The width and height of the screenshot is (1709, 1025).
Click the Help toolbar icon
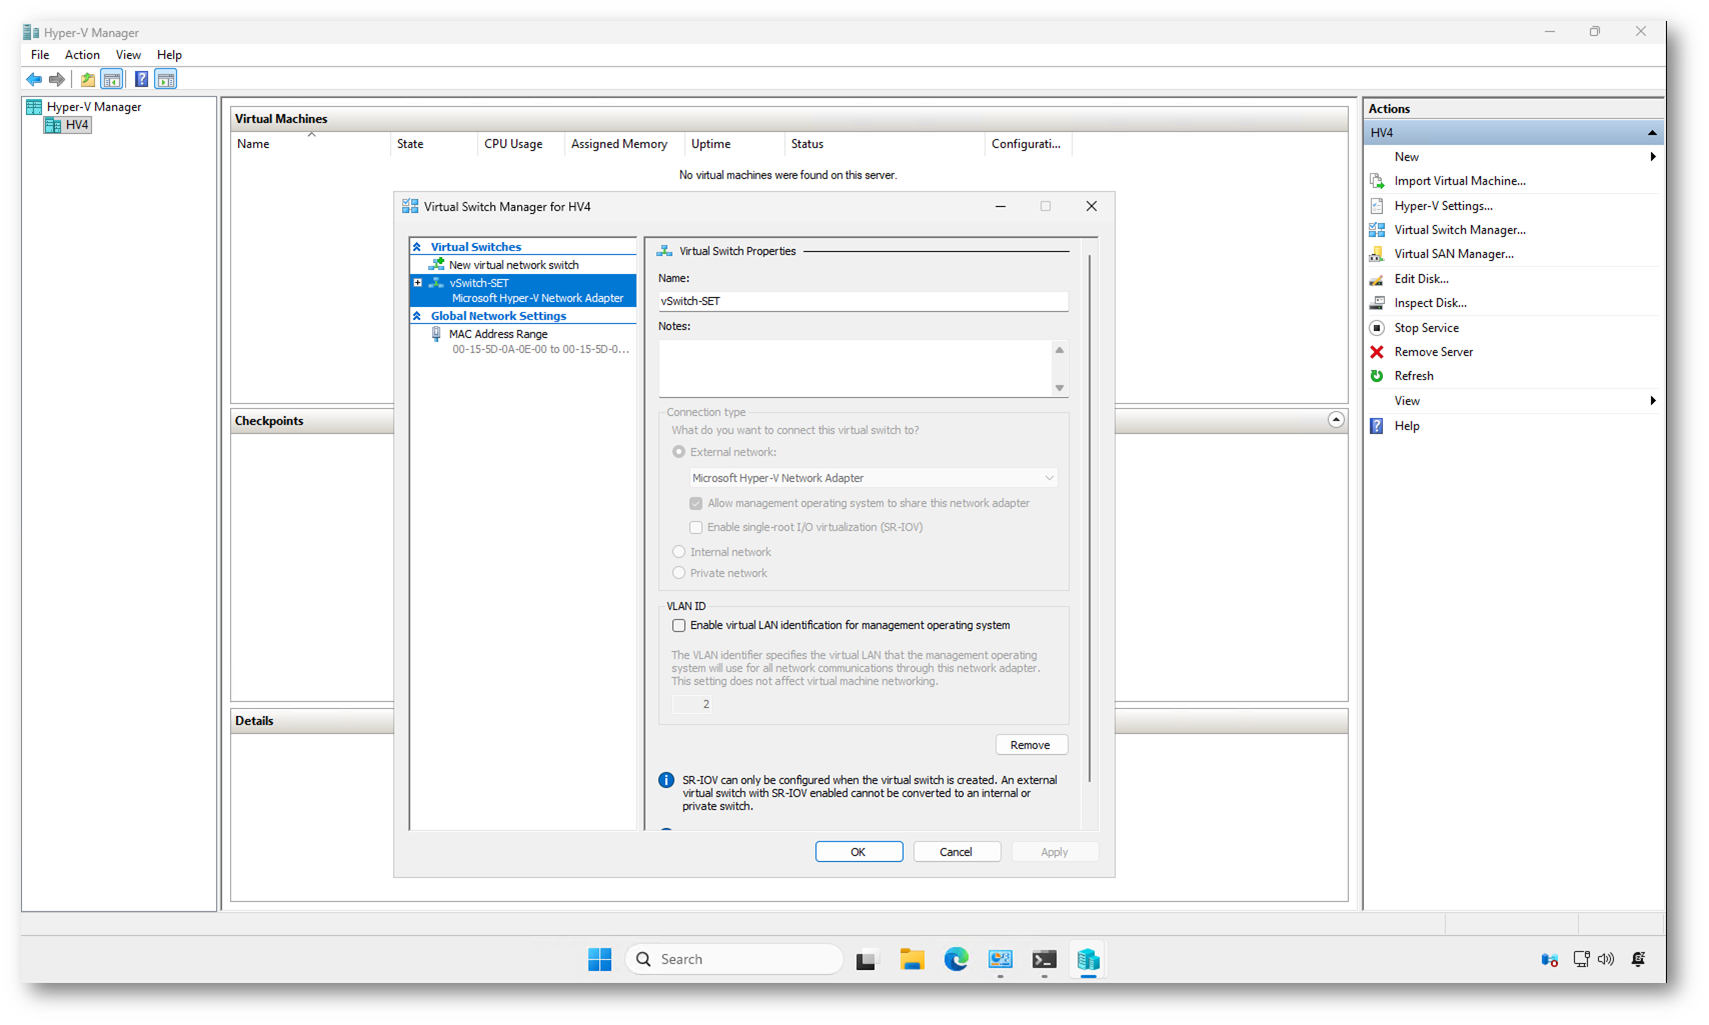pos(141,79)
